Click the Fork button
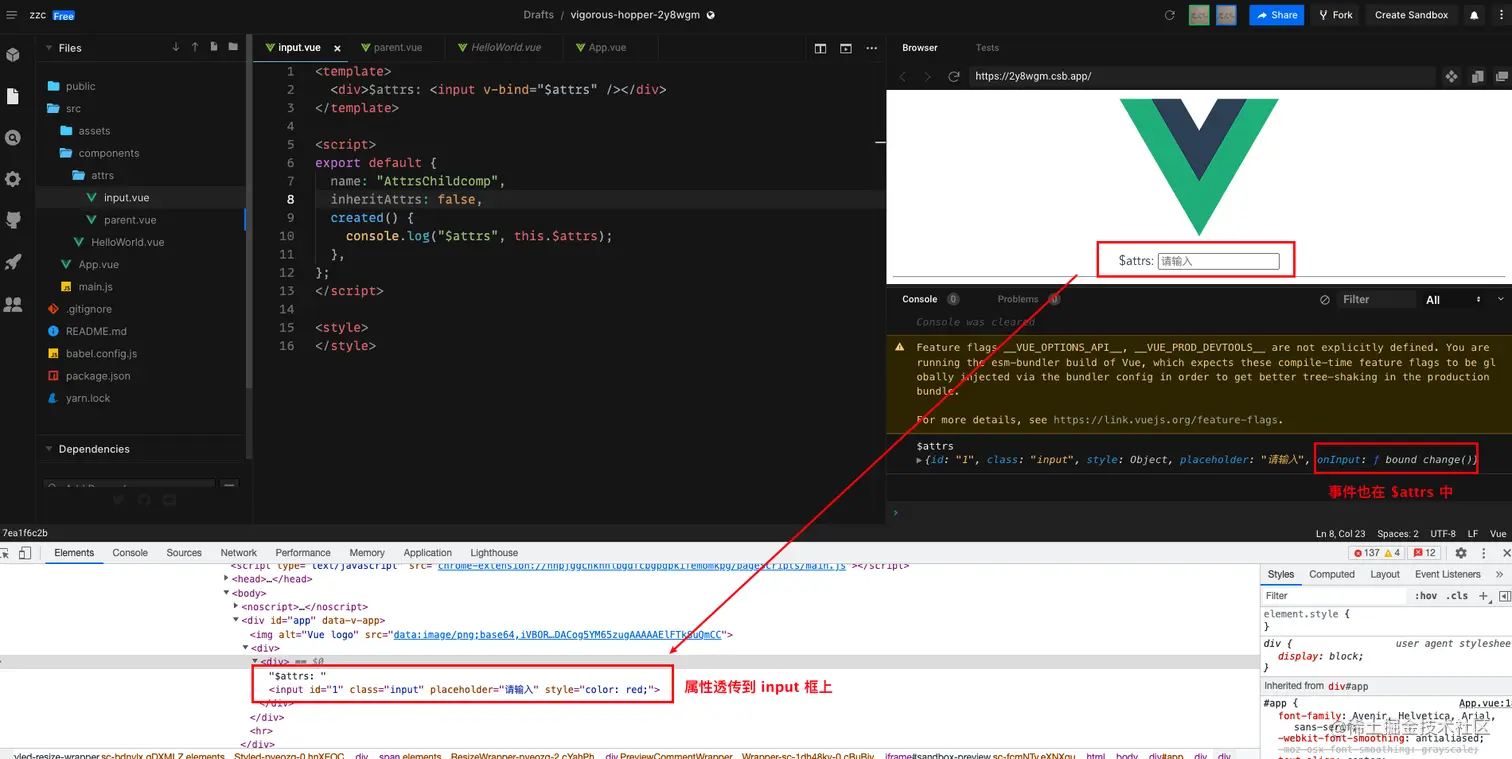This screenshot has height=759, width=1512. coord(1335,15)
